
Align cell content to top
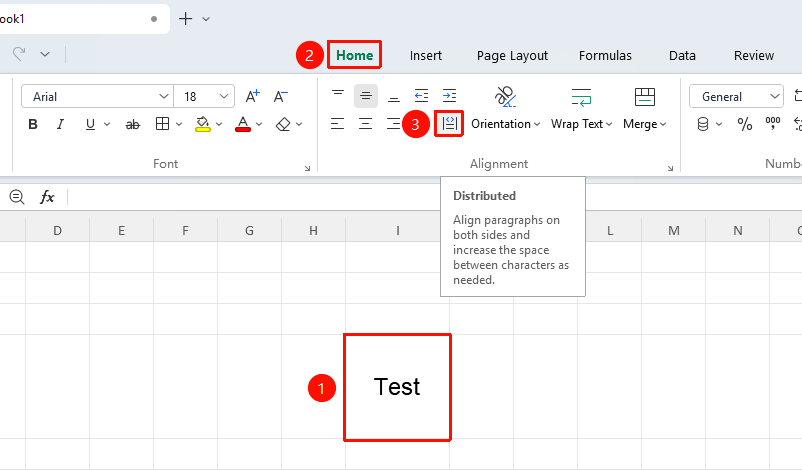coord(338,96)
